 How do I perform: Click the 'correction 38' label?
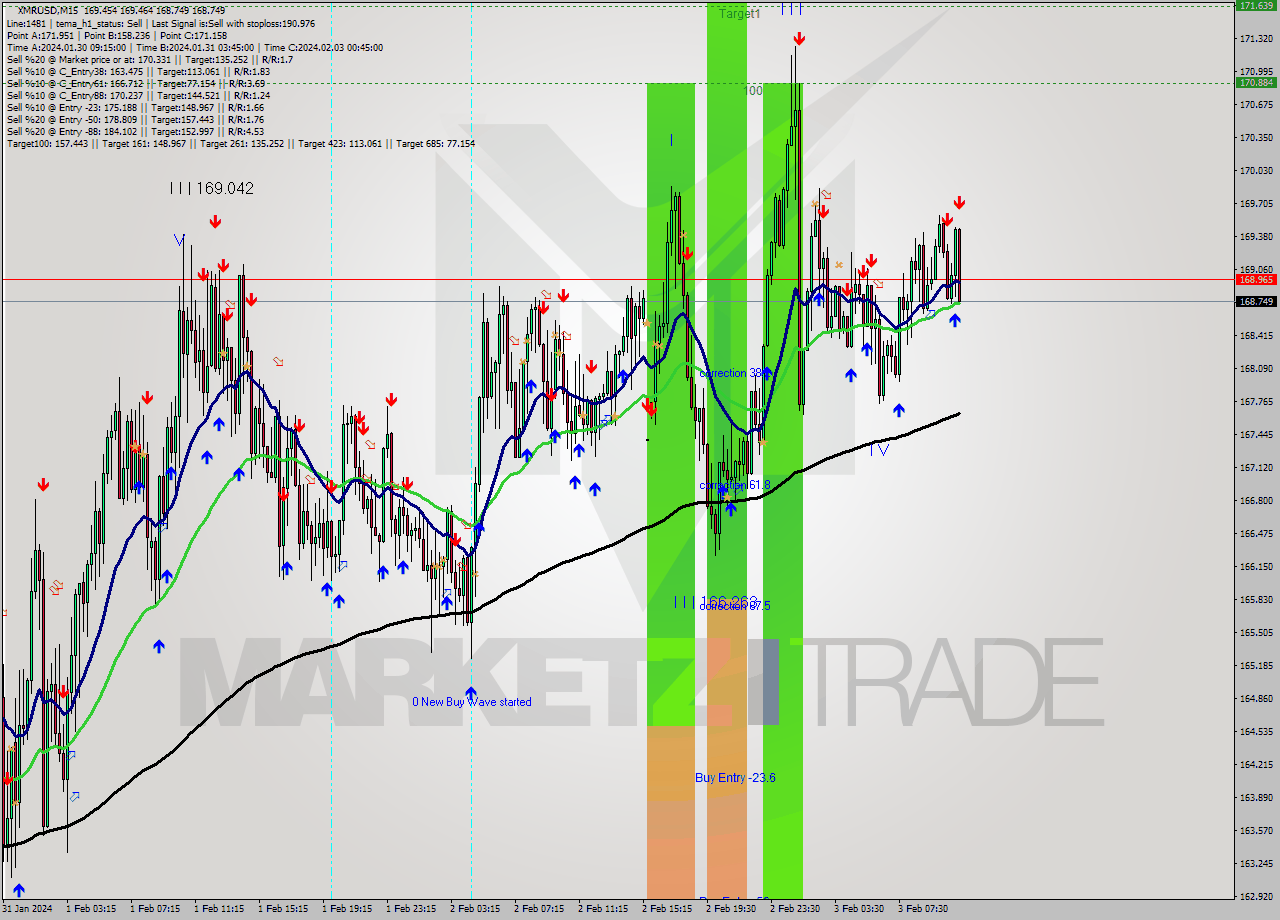tap(735, 373)
